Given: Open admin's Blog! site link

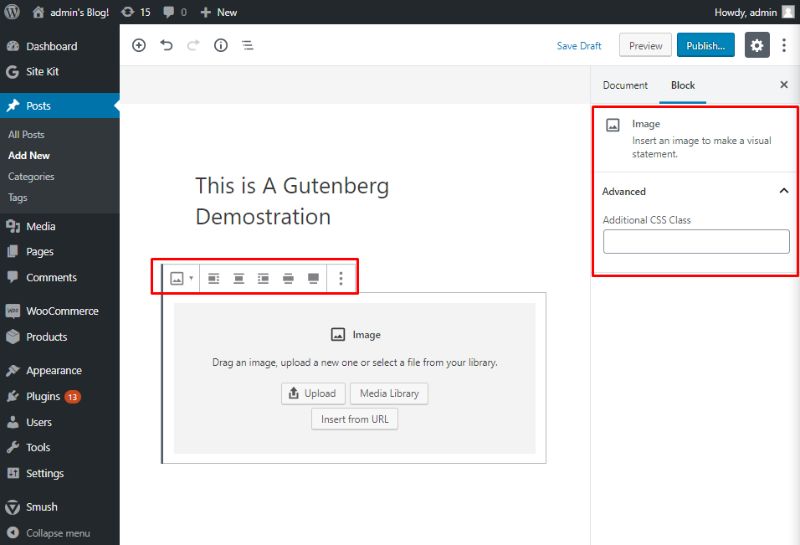Looking at the screenshot, I should point(70,12).
